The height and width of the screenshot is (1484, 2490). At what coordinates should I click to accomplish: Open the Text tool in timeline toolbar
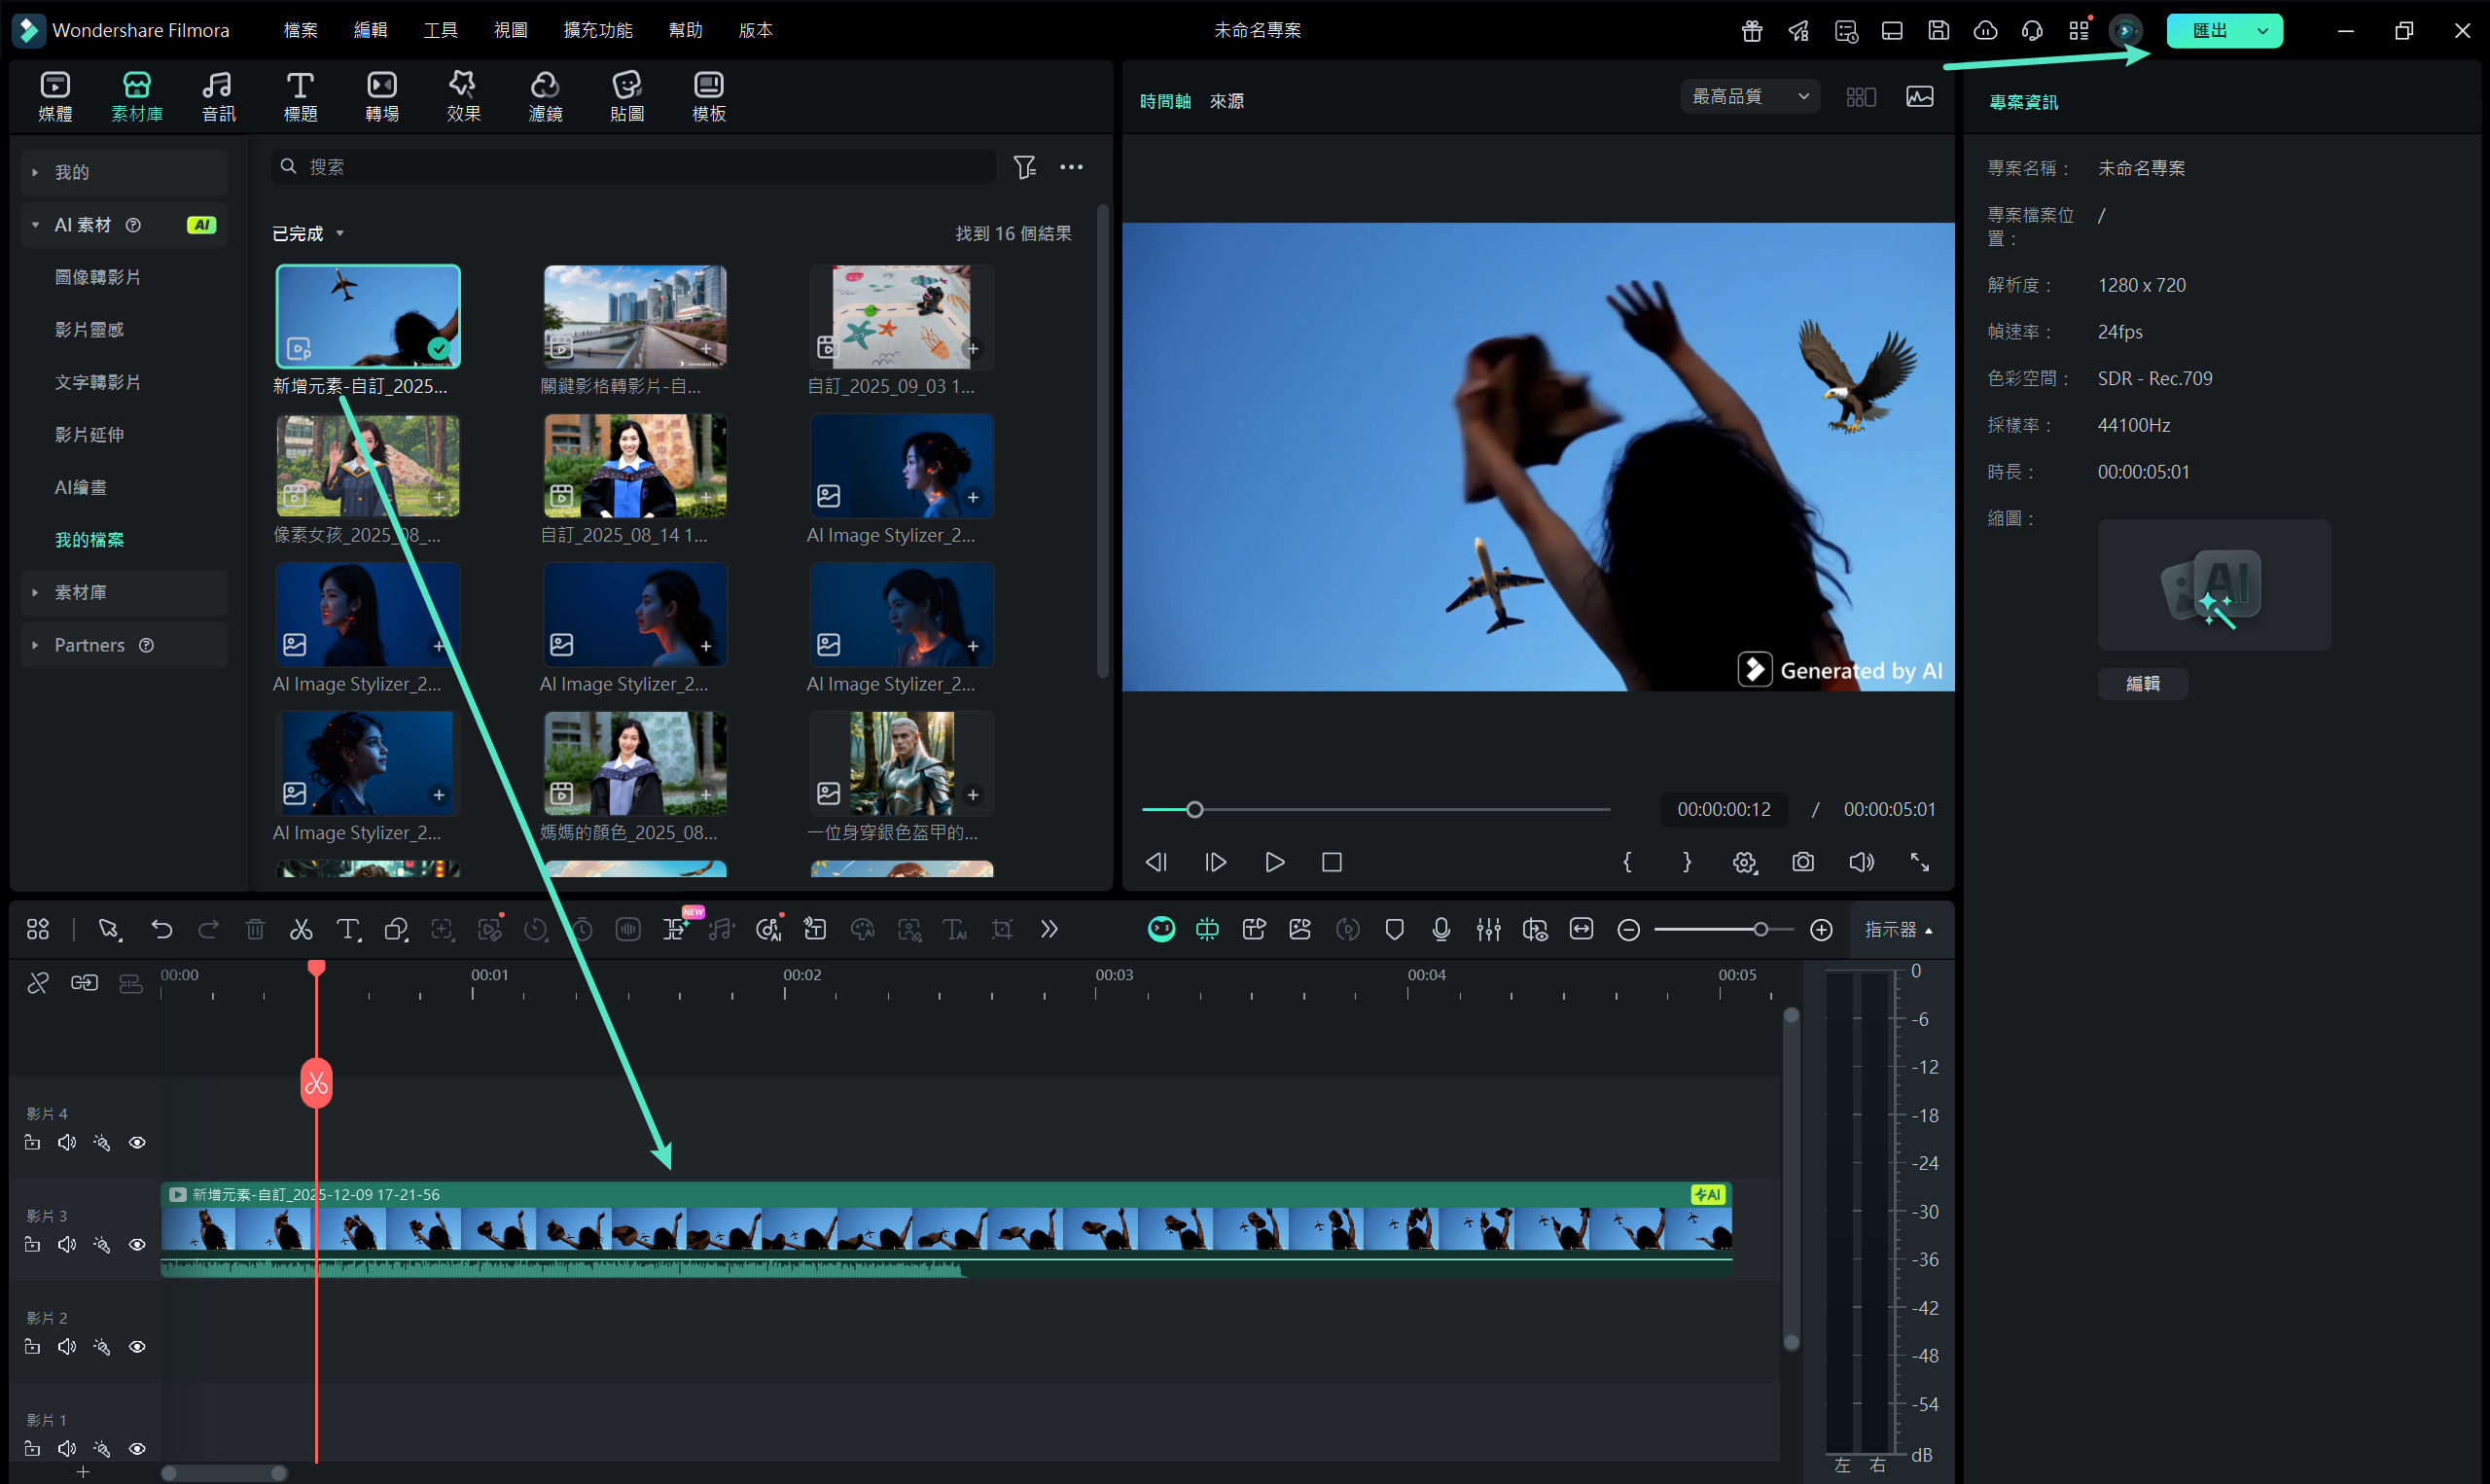(x=347, y=930)
